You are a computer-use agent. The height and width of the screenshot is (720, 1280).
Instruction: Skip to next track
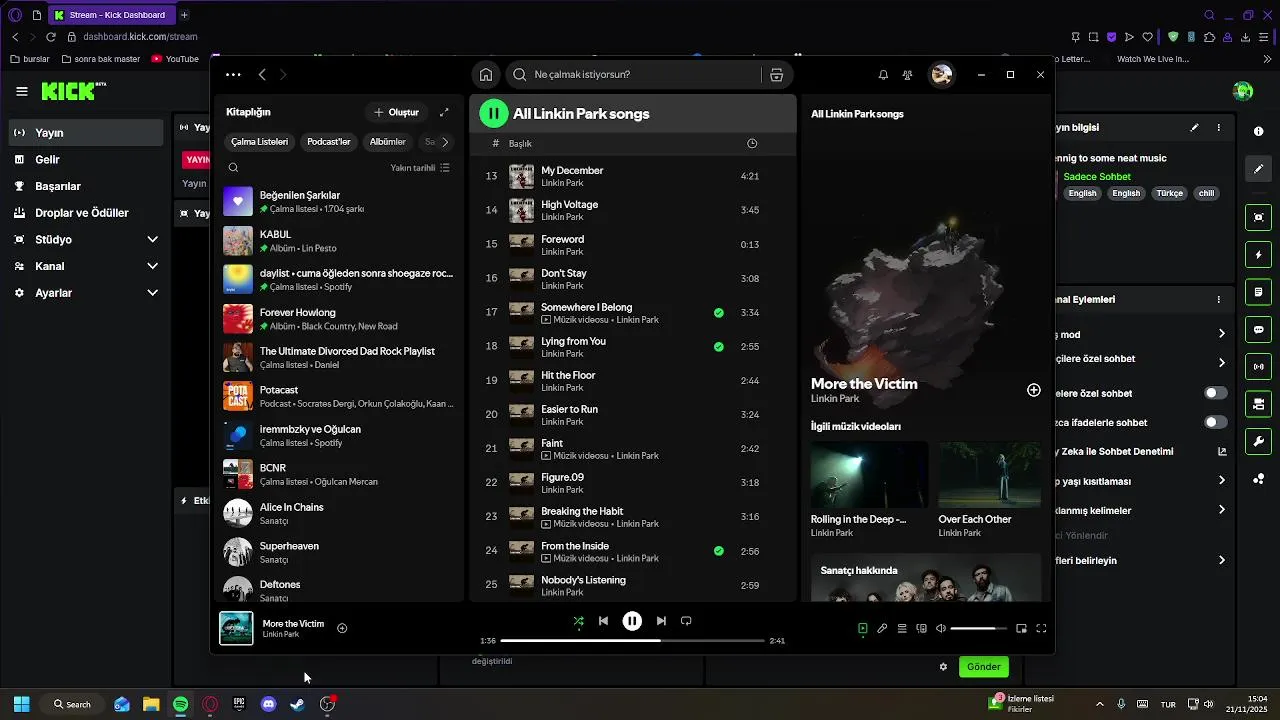point(661,621)
